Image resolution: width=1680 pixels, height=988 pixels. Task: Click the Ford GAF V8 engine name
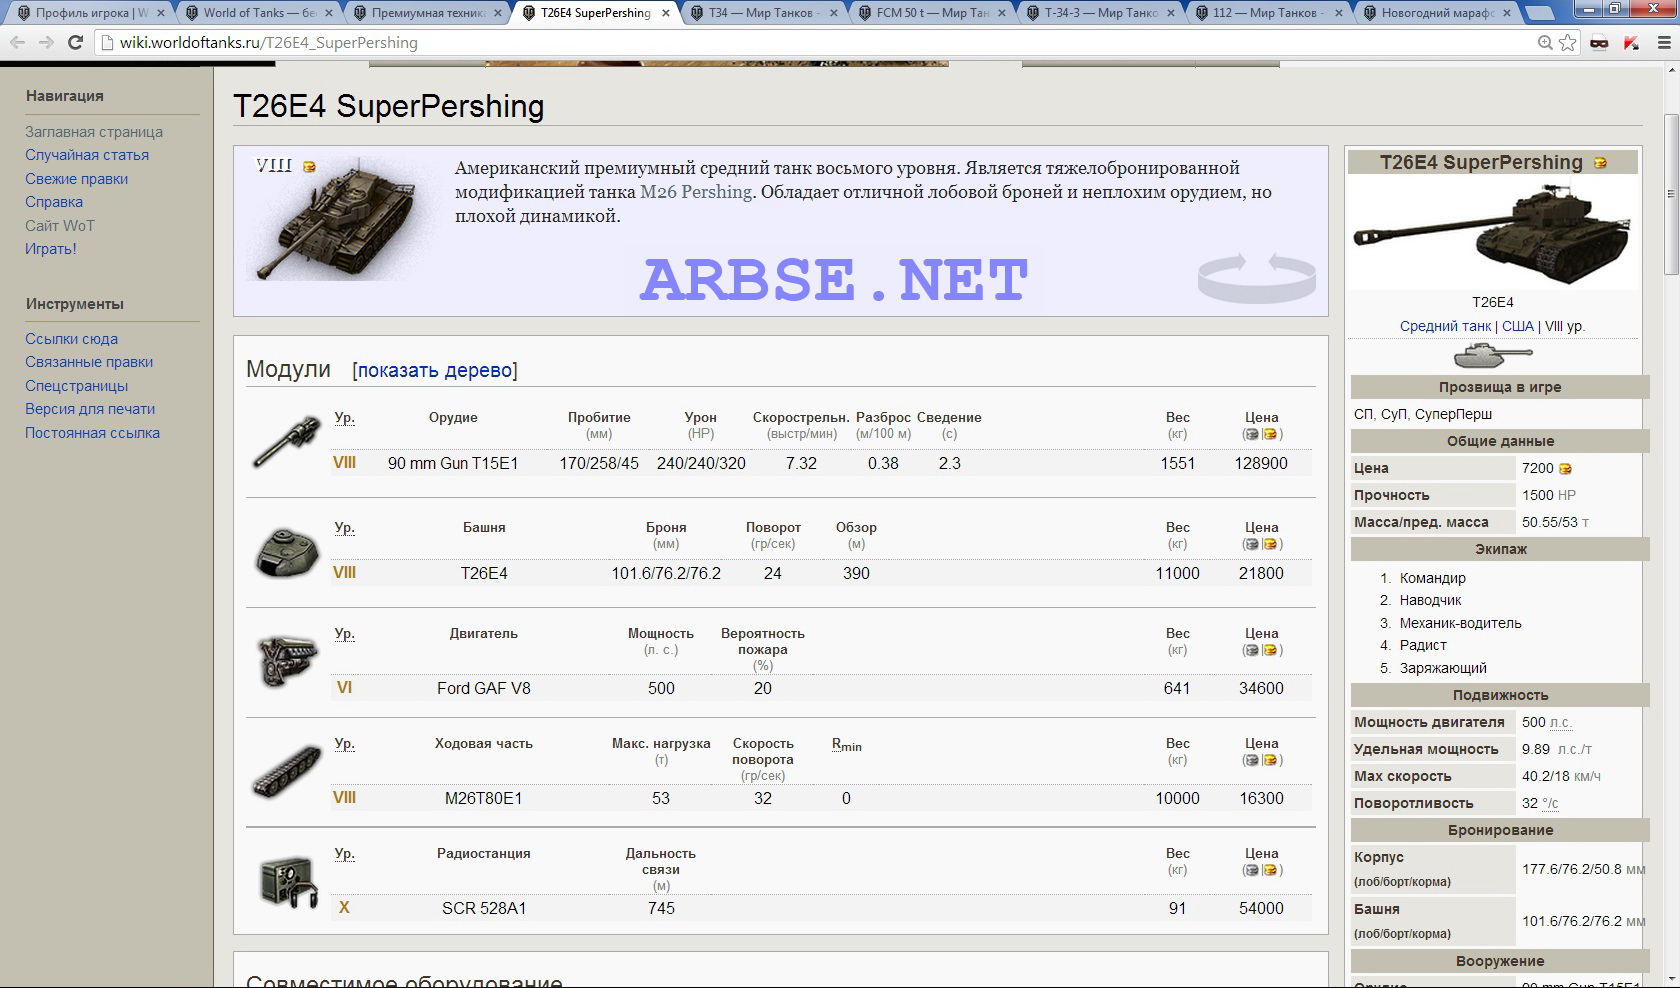pos(484,689)
